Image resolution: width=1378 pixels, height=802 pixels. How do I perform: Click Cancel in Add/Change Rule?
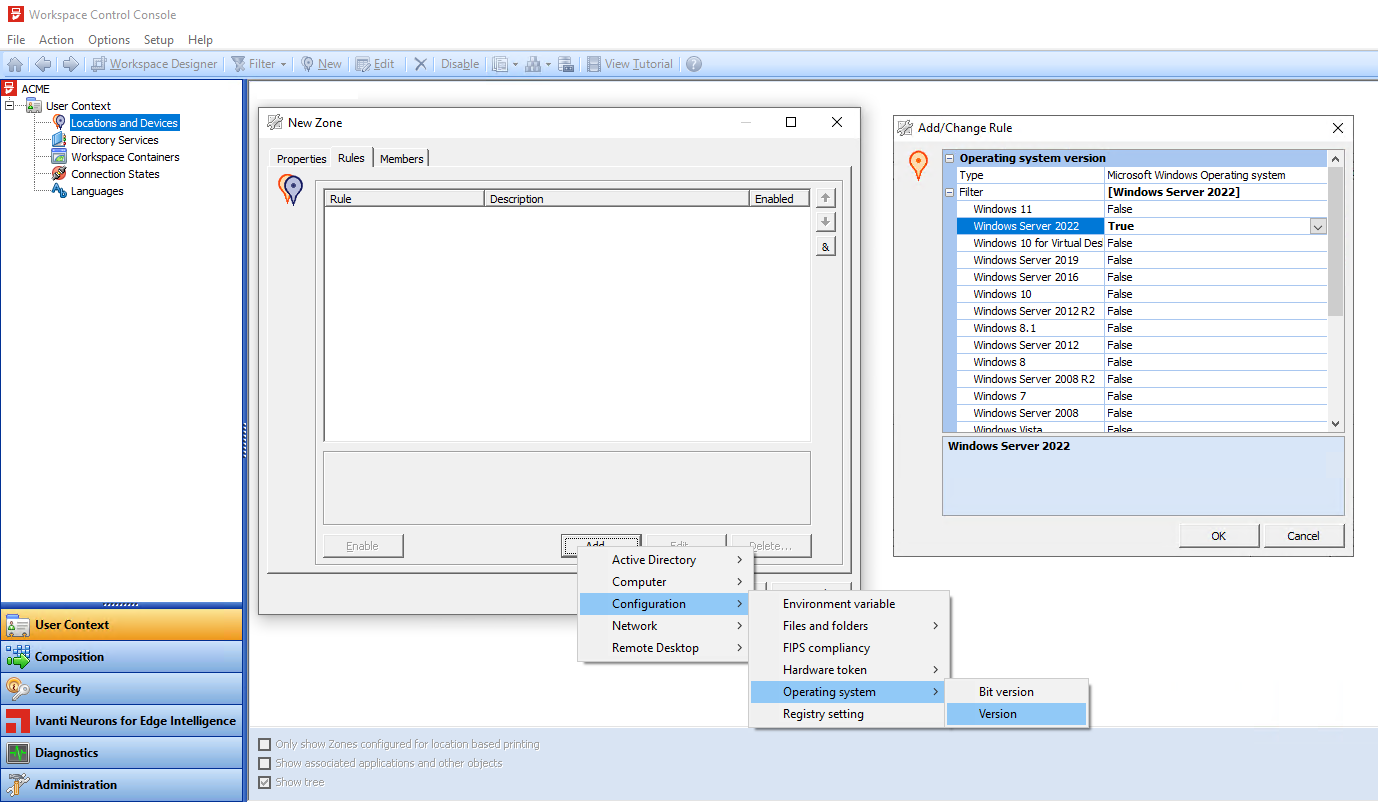[x=1304, y=536]
